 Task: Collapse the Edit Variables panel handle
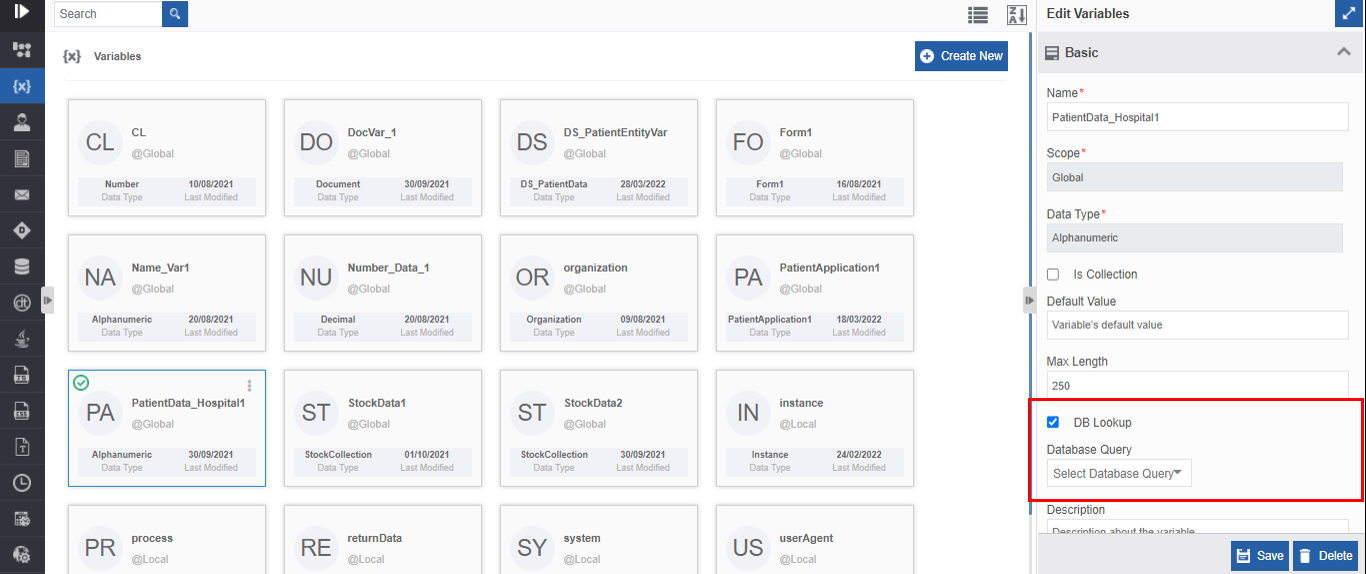1029,300
